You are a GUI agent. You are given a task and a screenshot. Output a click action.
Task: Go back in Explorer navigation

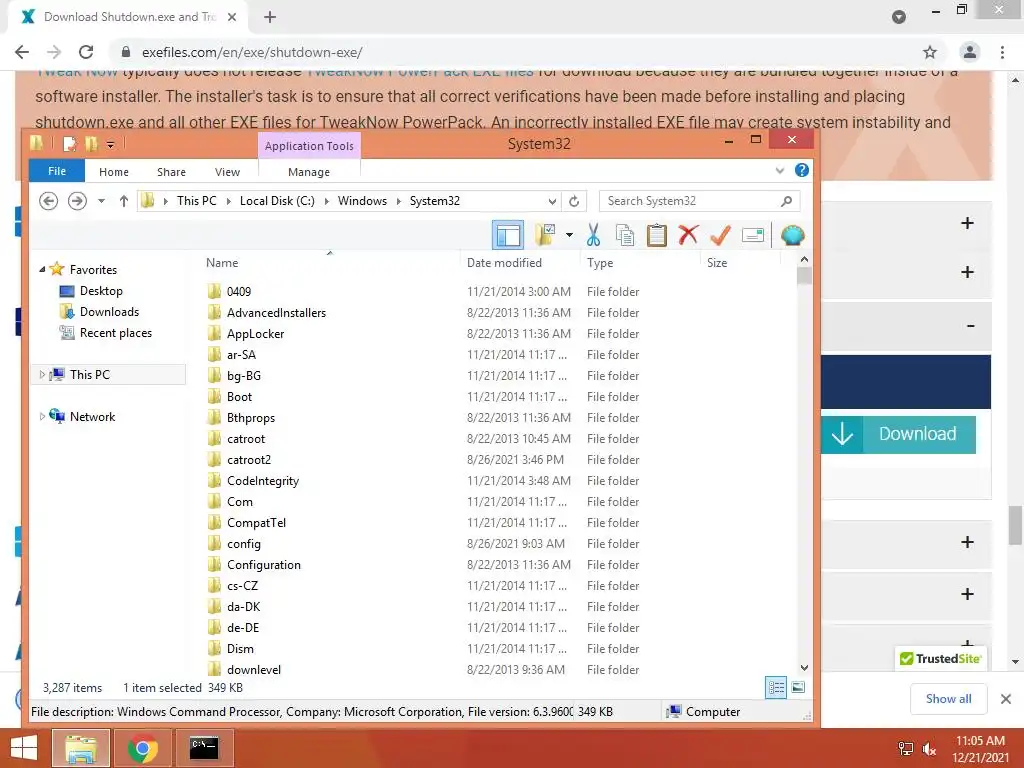[48, 201]
